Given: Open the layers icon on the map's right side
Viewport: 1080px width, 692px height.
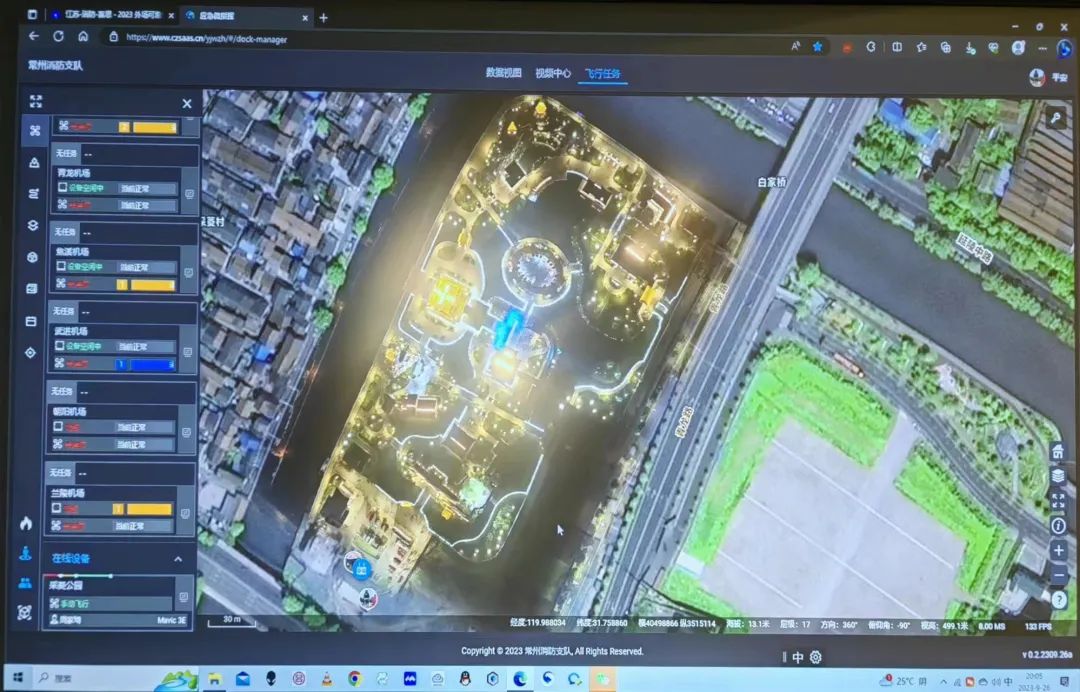Looking at the screenshot, I should pos(1058,476).
